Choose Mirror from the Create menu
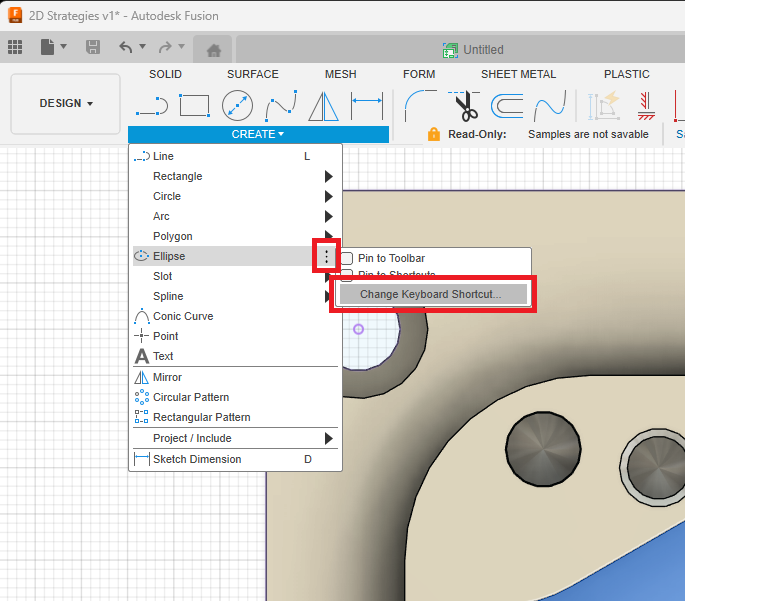The image size is (774, 601). click(x=235, y=377)
